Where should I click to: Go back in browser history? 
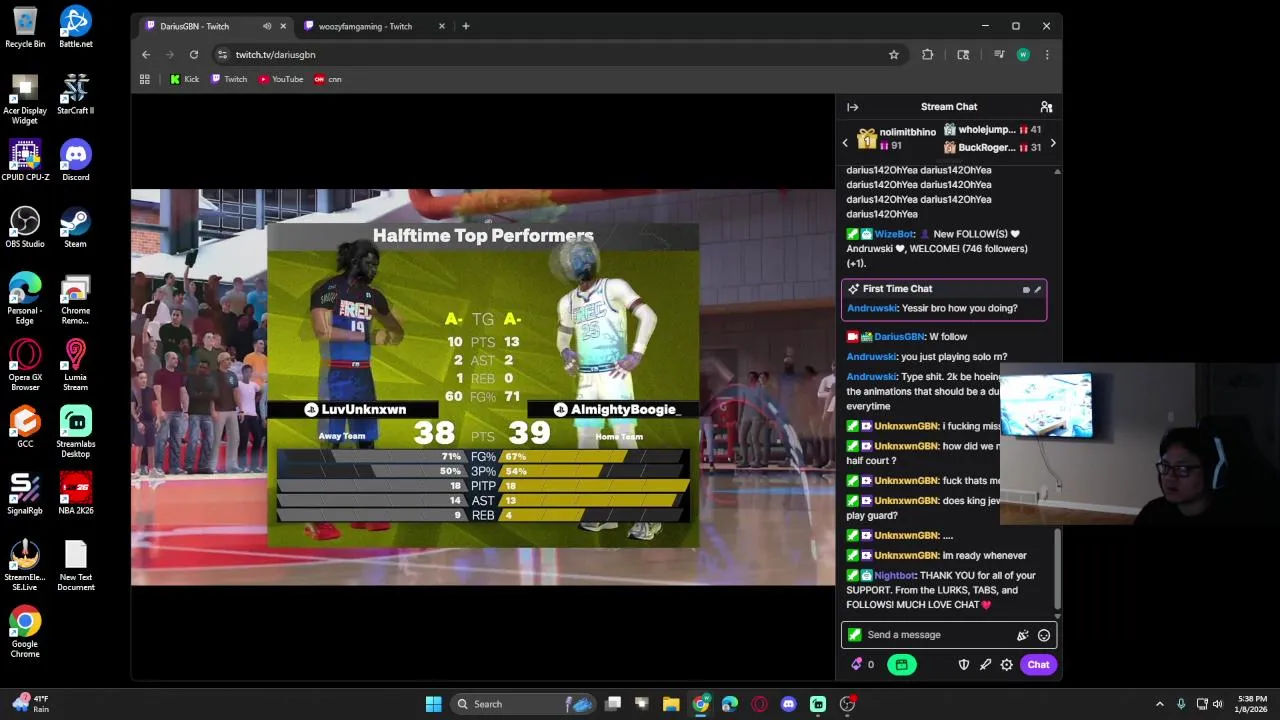[x=146, y=55]
